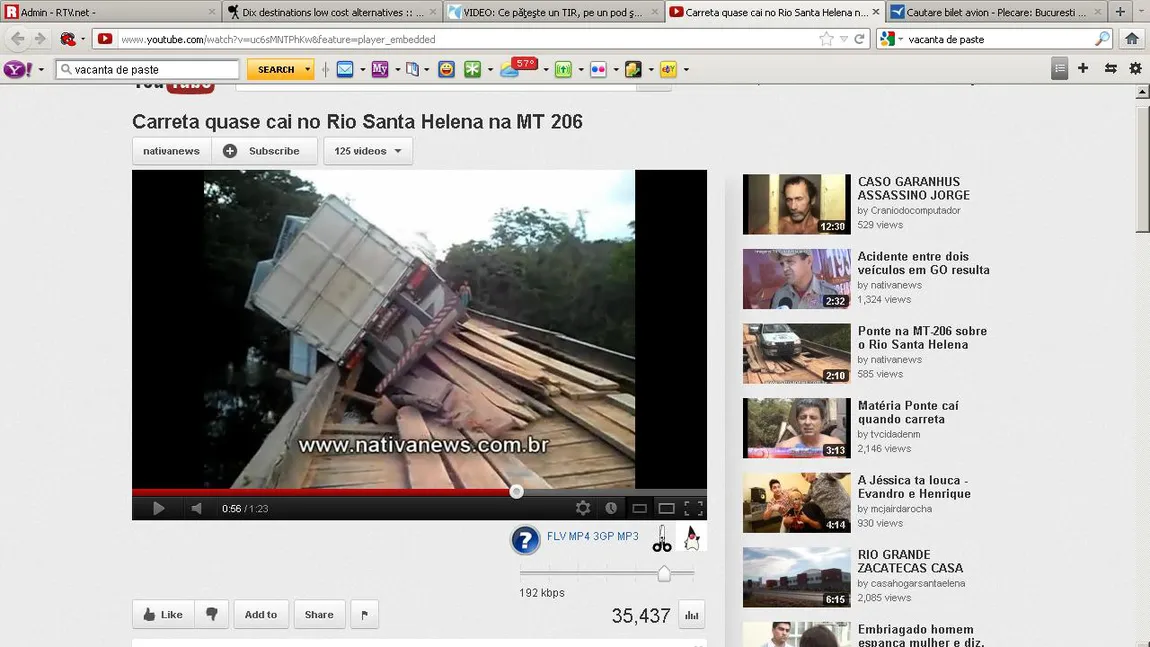Expand the 125 videos dropdown
The height and width of the screenshot is (647, 1150).
(368, 151)
